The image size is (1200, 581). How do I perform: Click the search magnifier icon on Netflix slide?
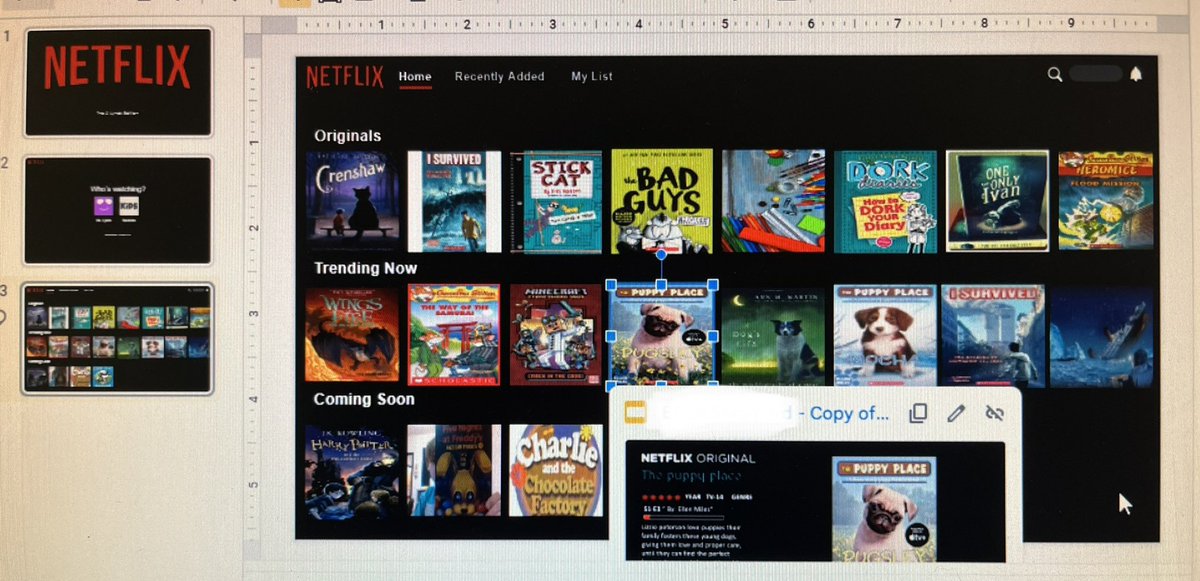[x=1054, y=74]
